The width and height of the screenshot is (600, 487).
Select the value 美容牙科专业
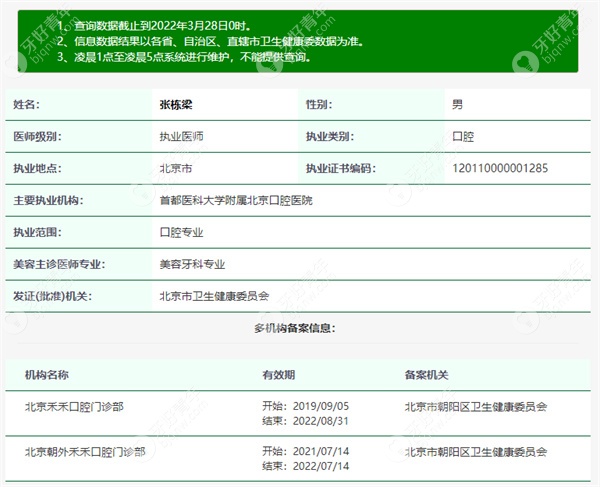click(x=192, y=264)
